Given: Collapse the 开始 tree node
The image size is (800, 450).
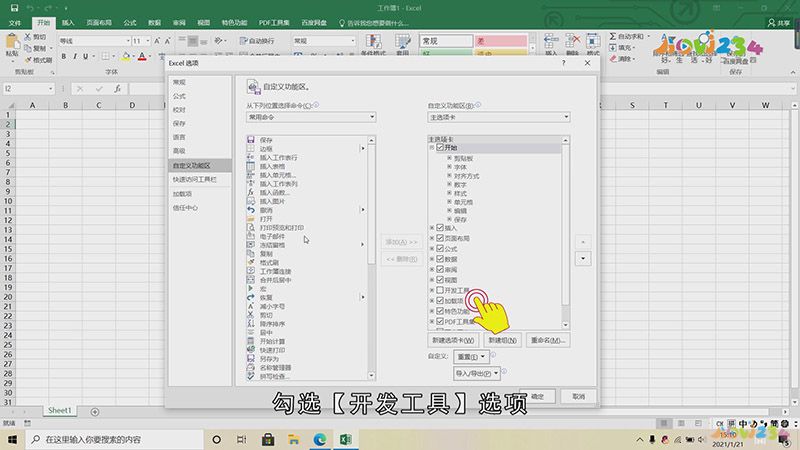Looking at the screenshot, I should tap(432, 147).
